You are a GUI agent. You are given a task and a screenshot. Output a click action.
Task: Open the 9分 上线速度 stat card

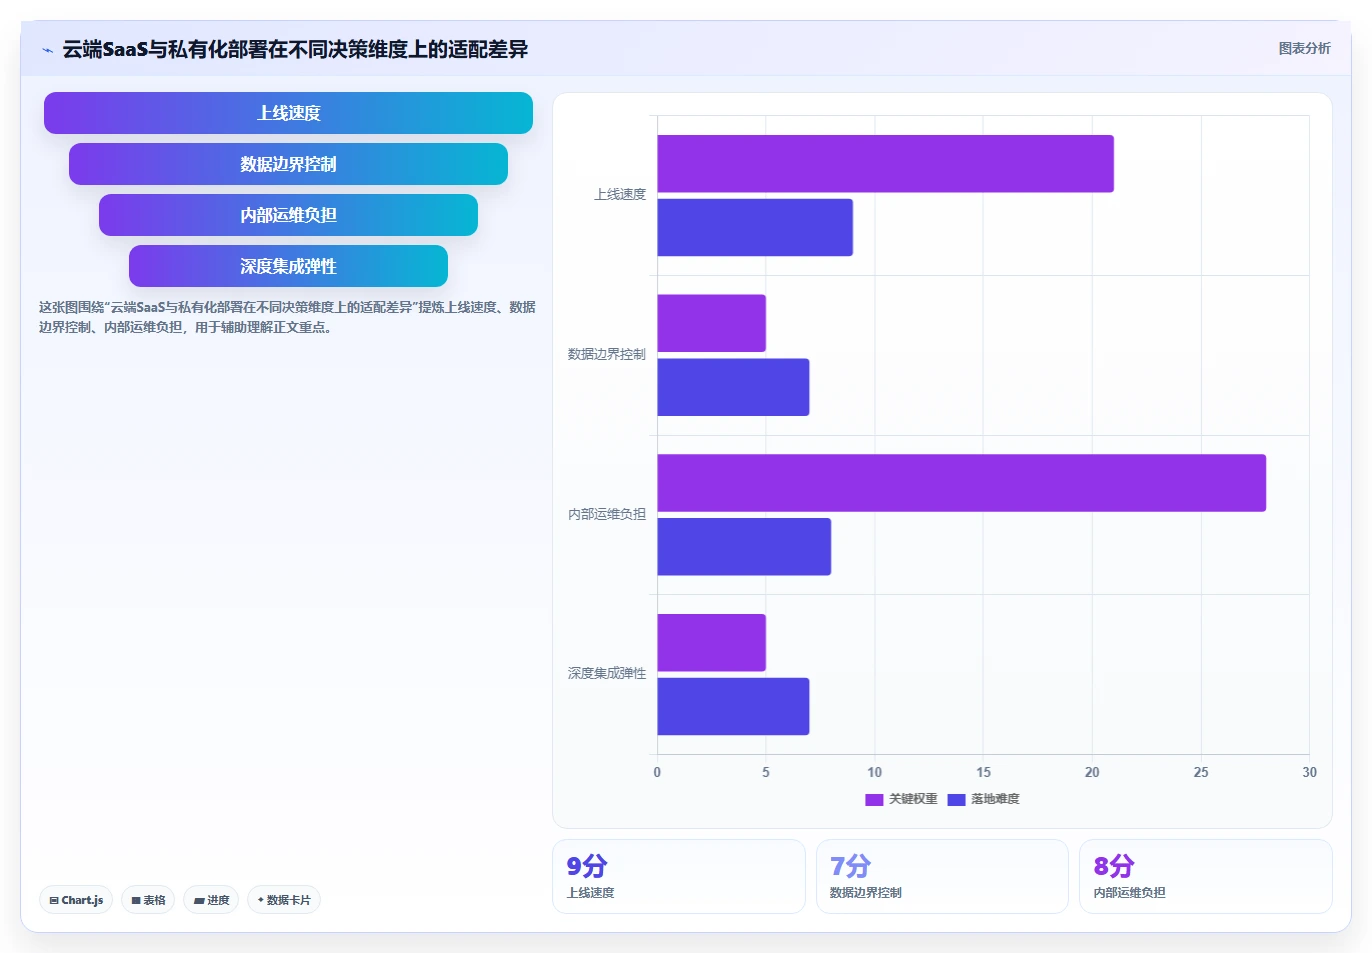pyautogui.click(x=679, y=876)
